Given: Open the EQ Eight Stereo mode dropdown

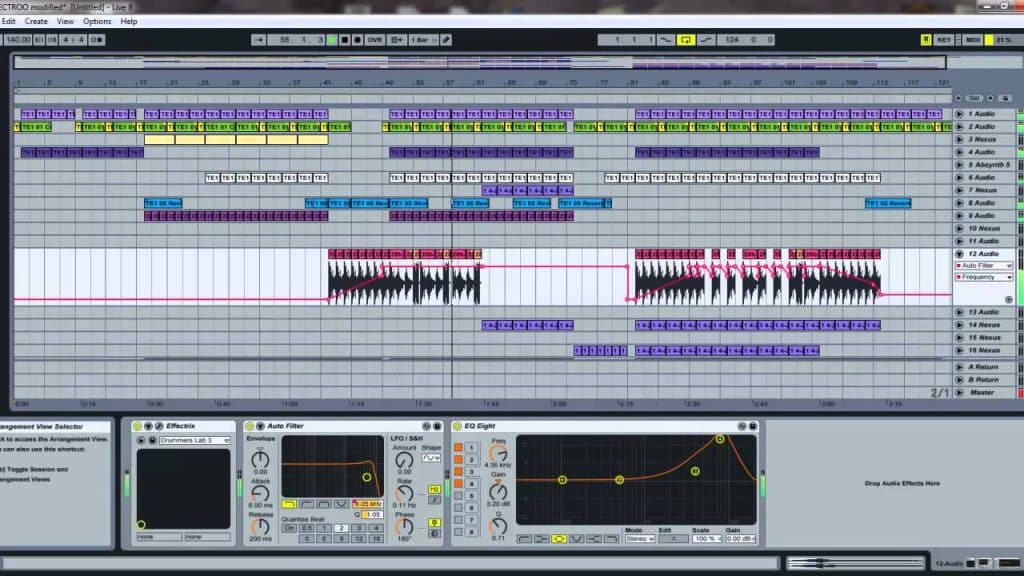Looking at the screenshot, I should coord(639,539).
